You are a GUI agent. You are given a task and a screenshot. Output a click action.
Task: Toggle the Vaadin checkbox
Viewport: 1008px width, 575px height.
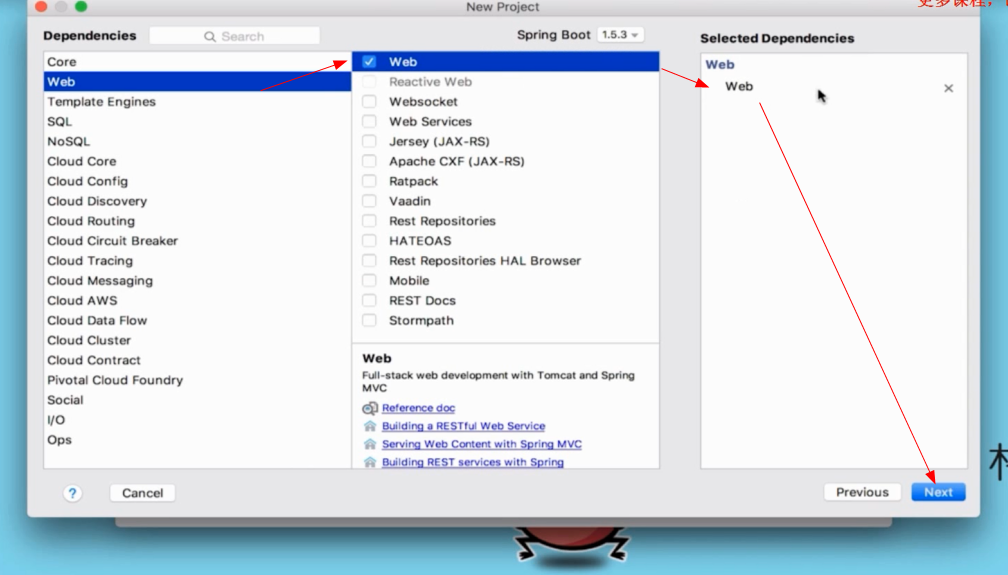tap(369, 201)
